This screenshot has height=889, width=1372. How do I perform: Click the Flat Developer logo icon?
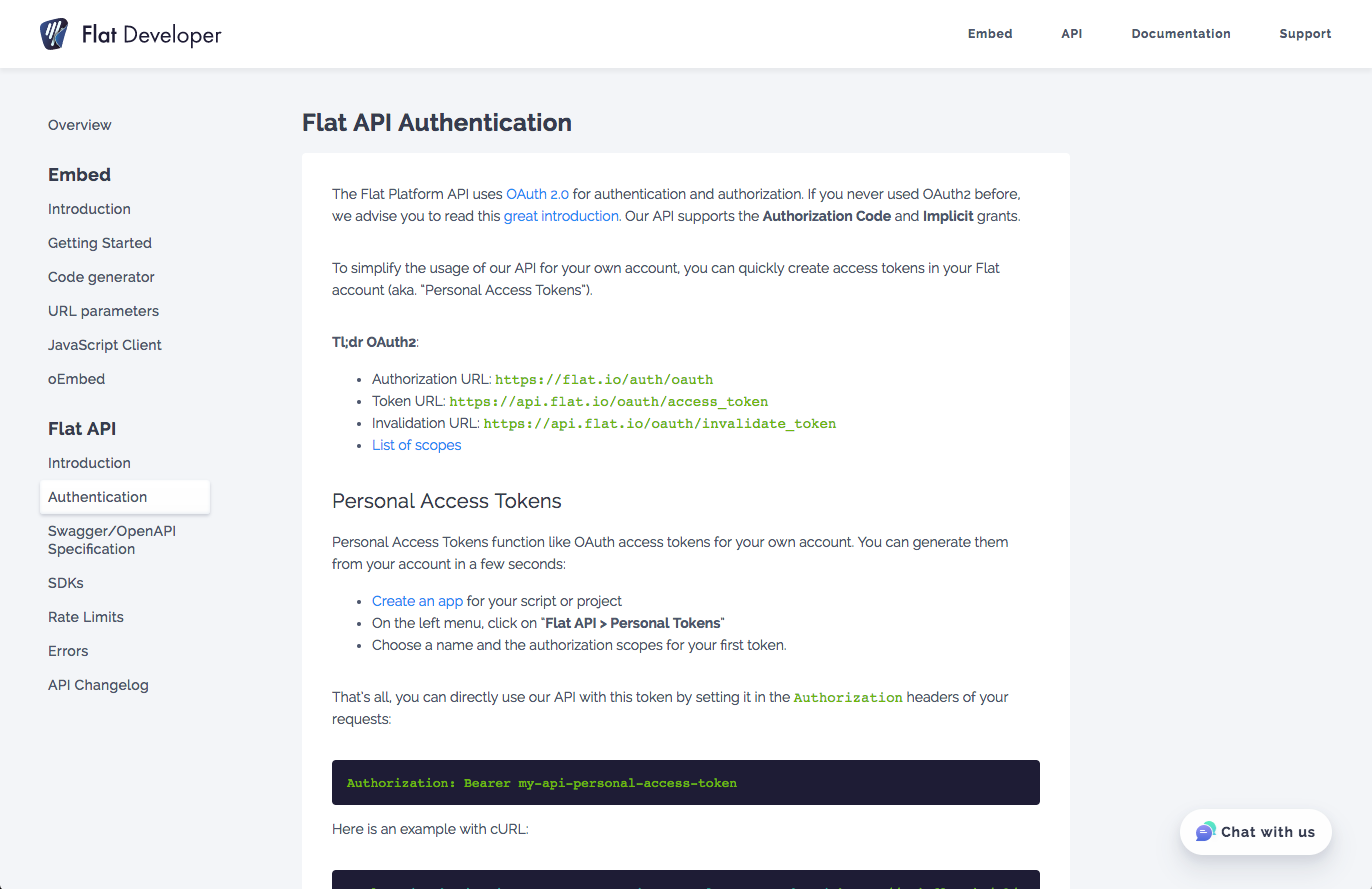54,34
